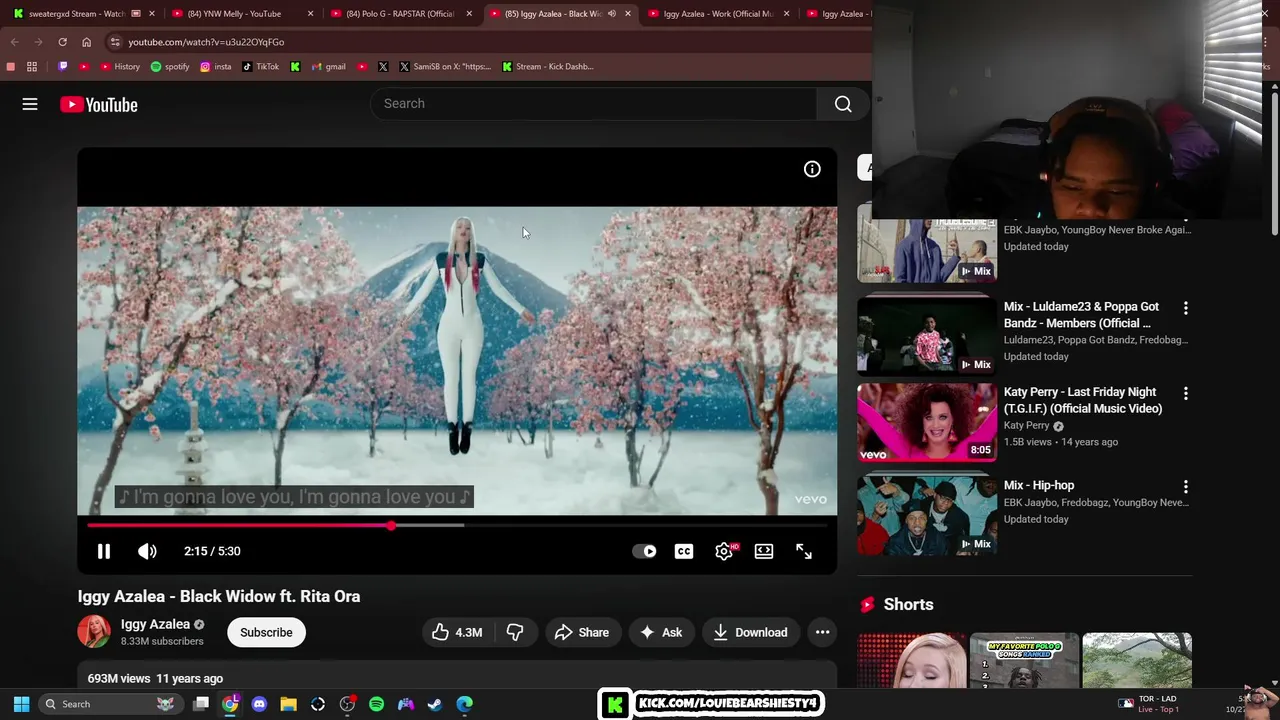1280x720 pixels.
Task: Open options for Katy Perry video
Action: [x=1186, y=394]
